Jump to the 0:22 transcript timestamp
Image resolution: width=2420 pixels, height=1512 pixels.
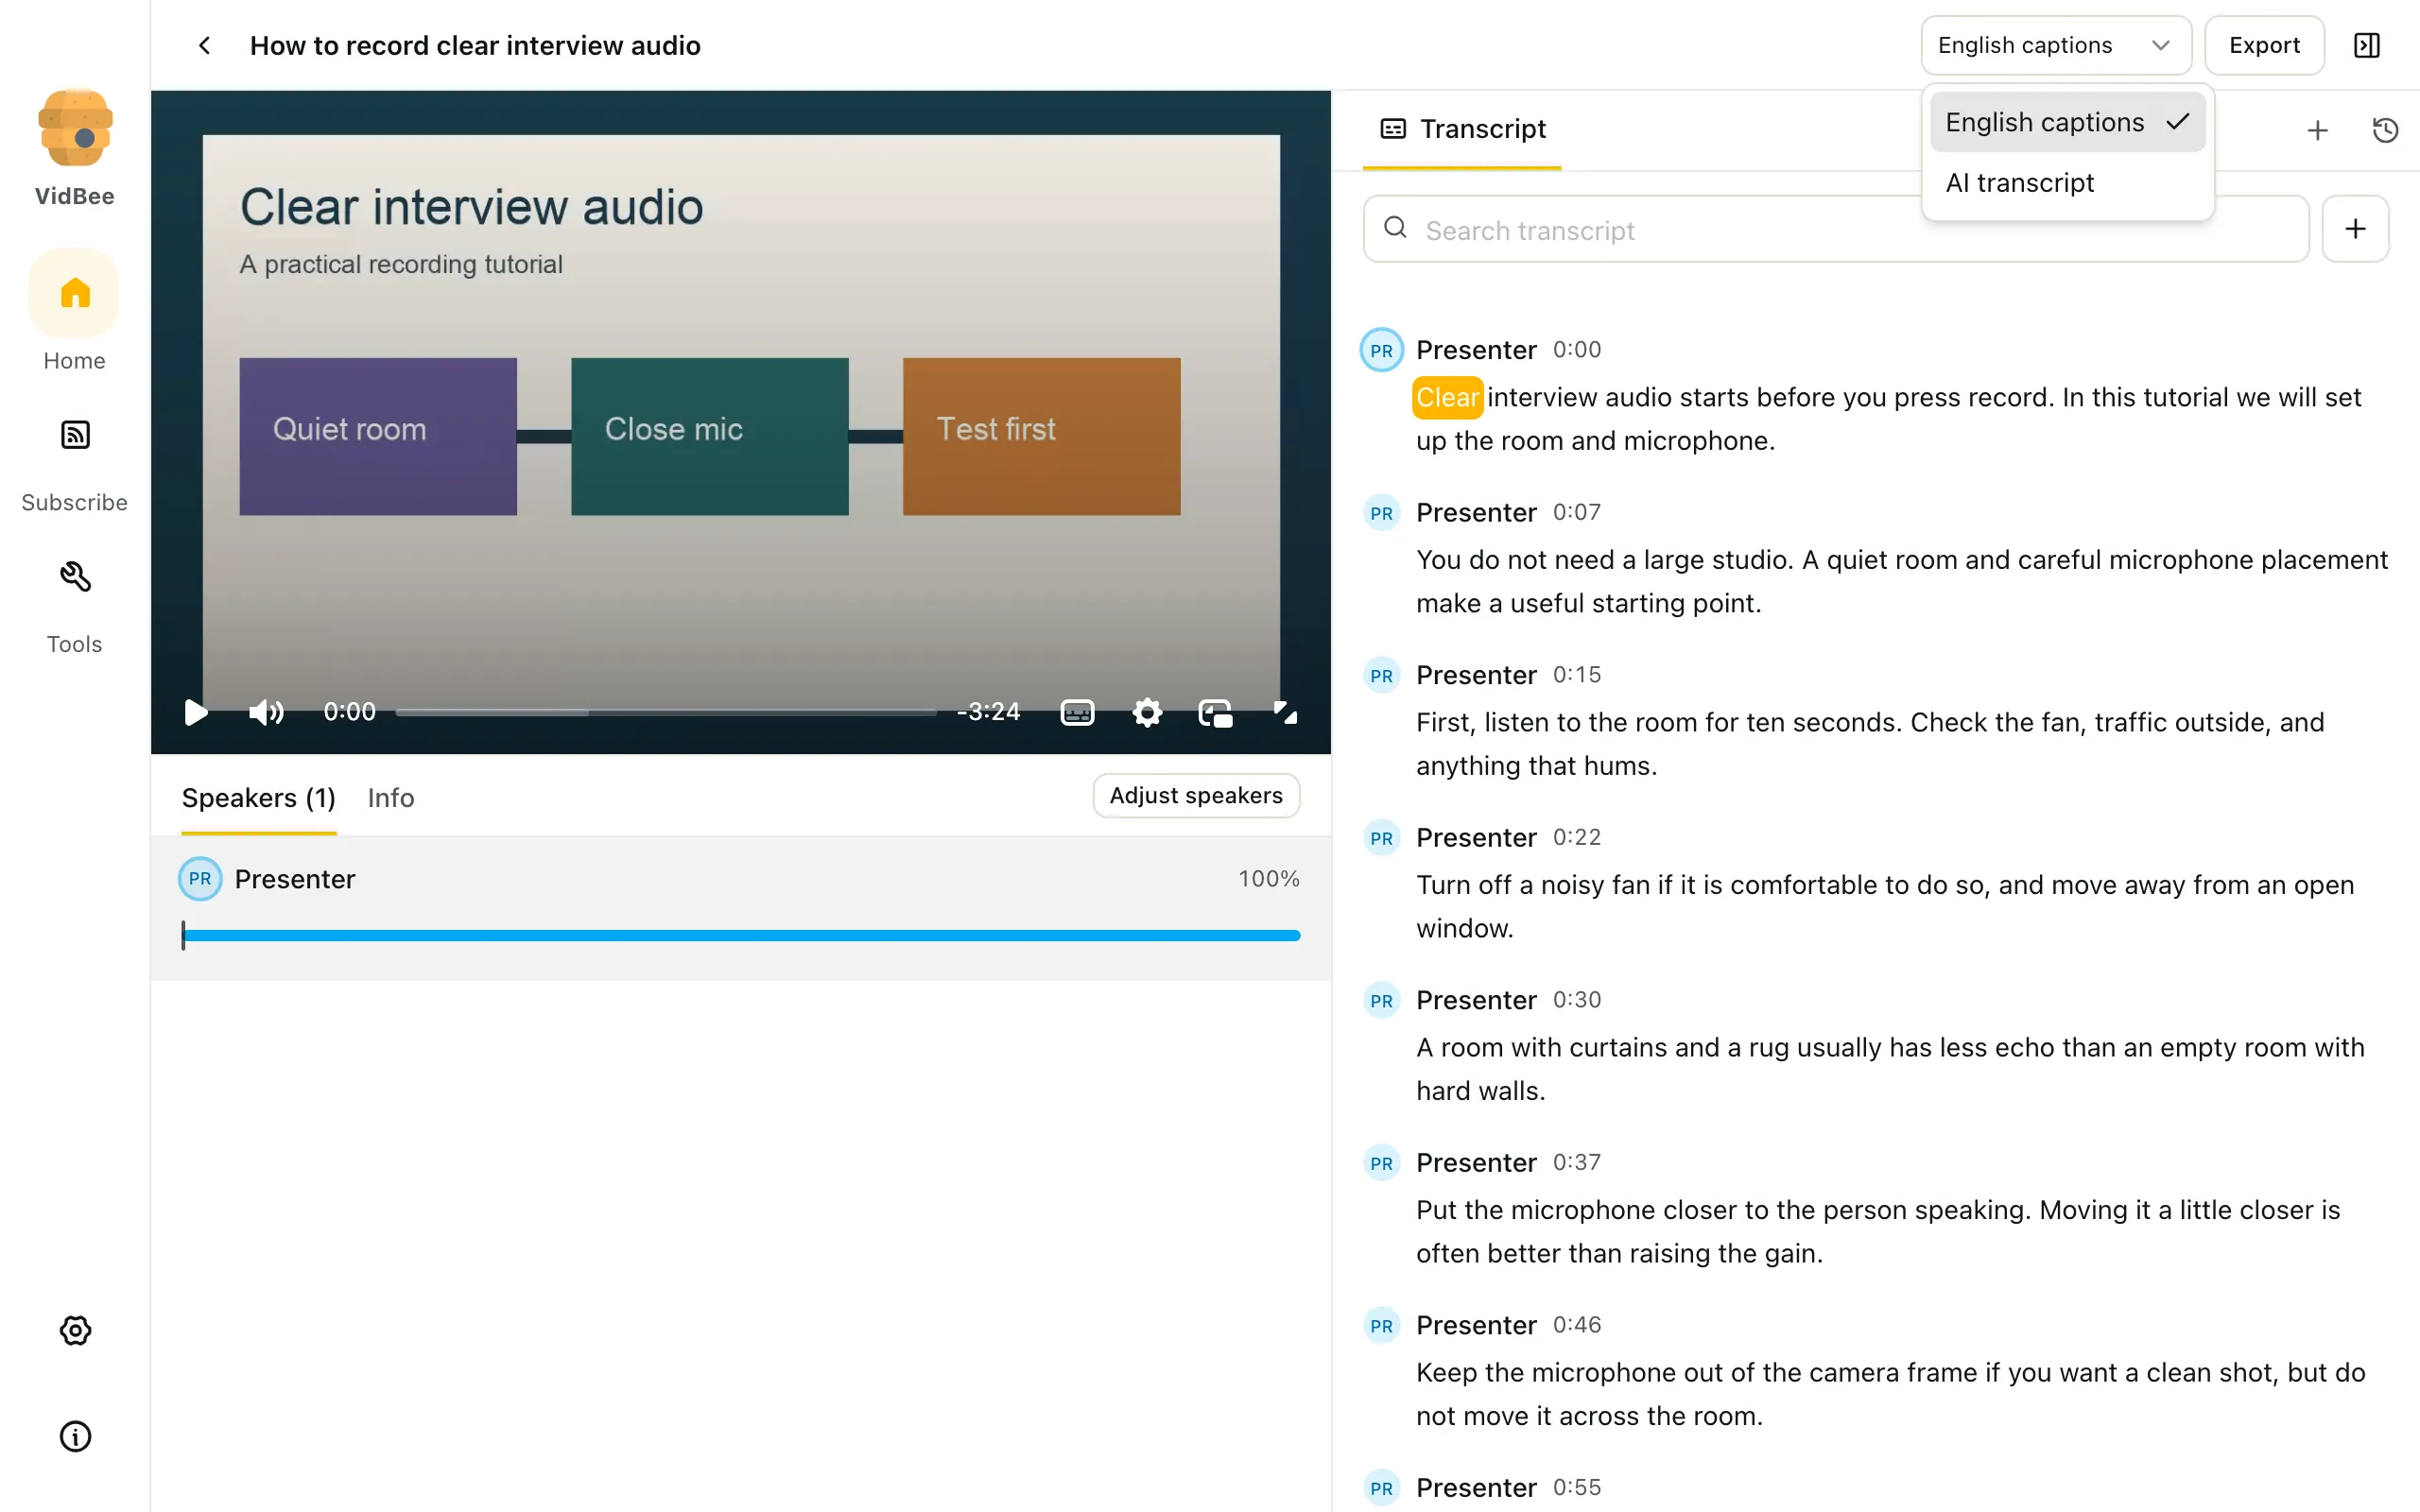click(1577, 837)
